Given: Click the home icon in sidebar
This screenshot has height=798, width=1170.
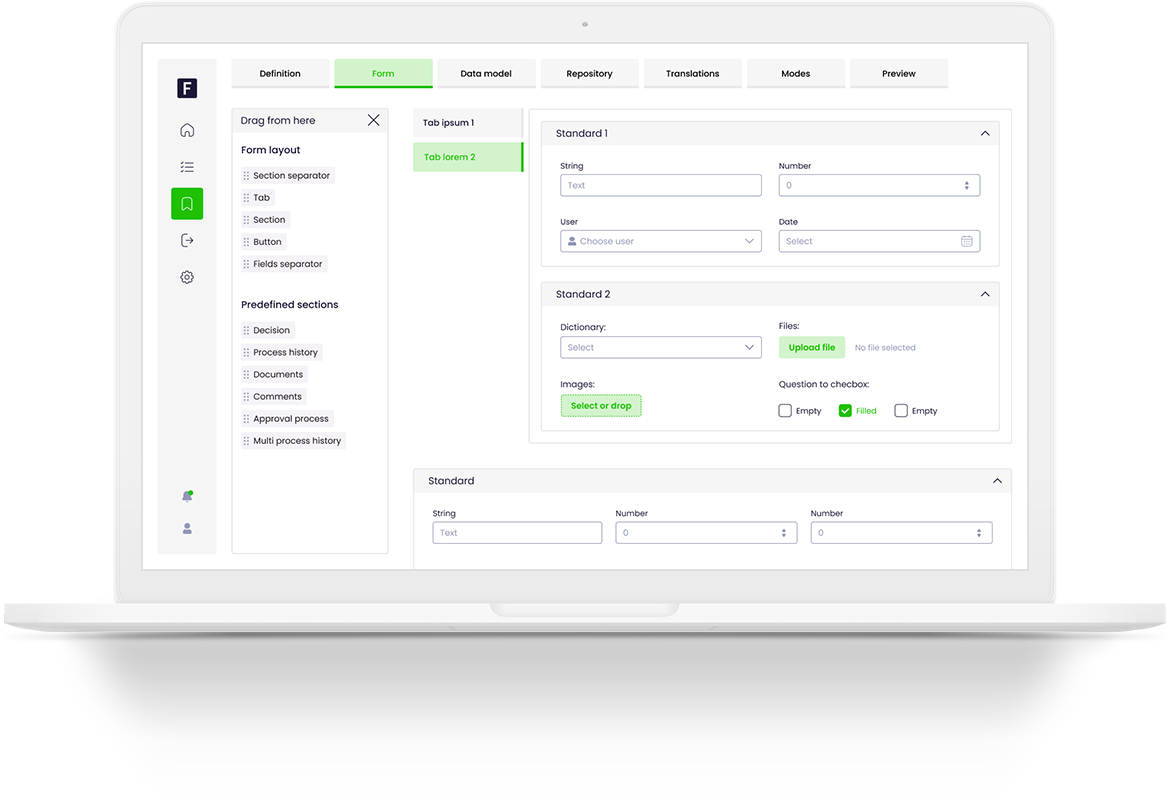Looking at the screenshot, I should [x=187, y=130].
